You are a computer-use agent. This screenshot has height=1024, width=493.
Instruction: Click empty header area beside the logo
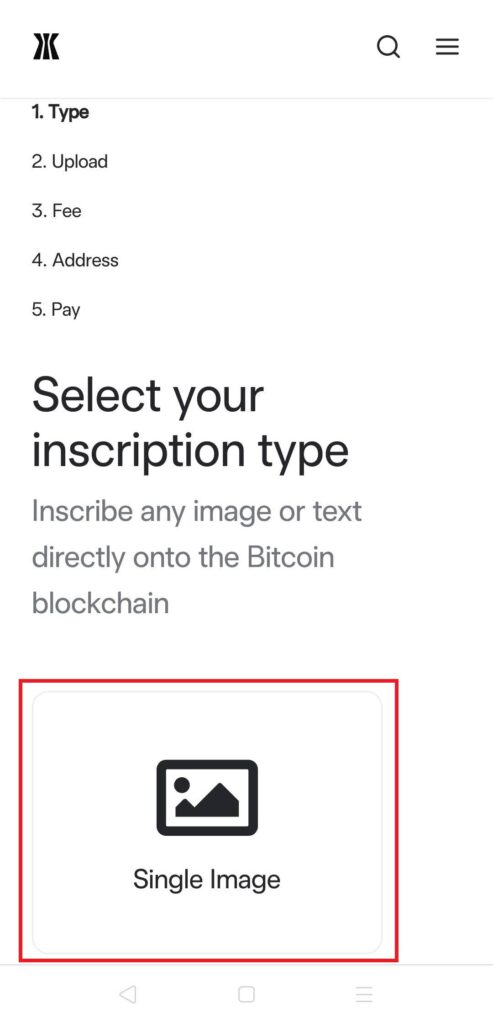pyautogui.click(x=215, y=47)
